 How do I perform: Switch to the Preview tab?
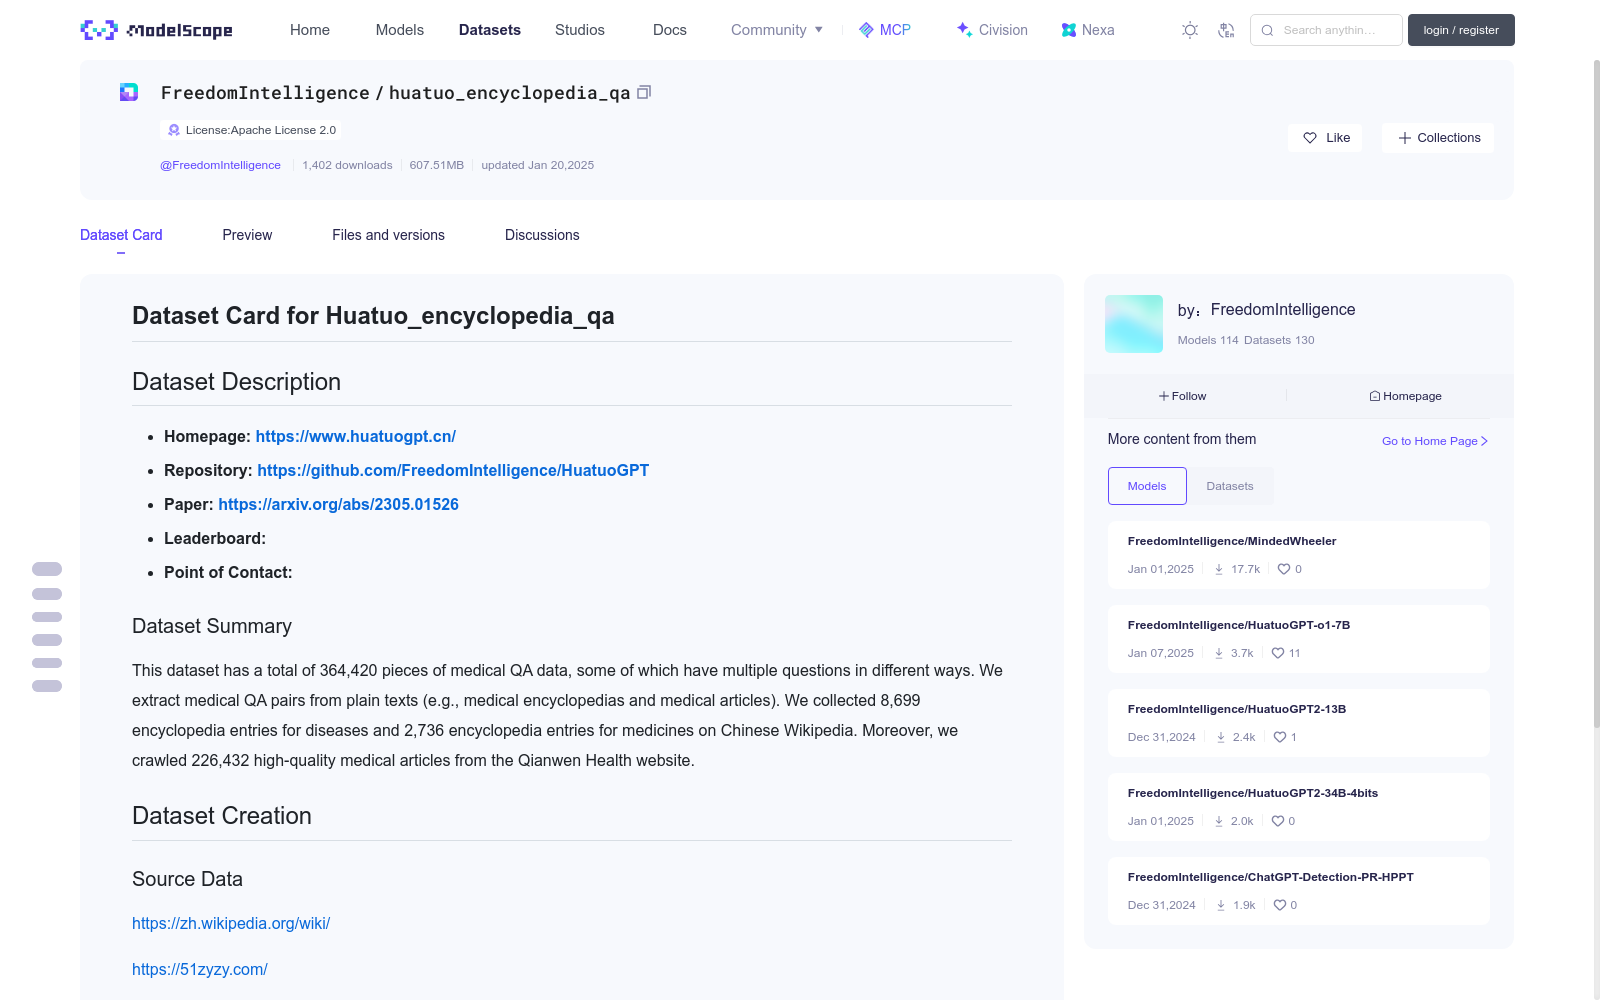coord(247,235)
